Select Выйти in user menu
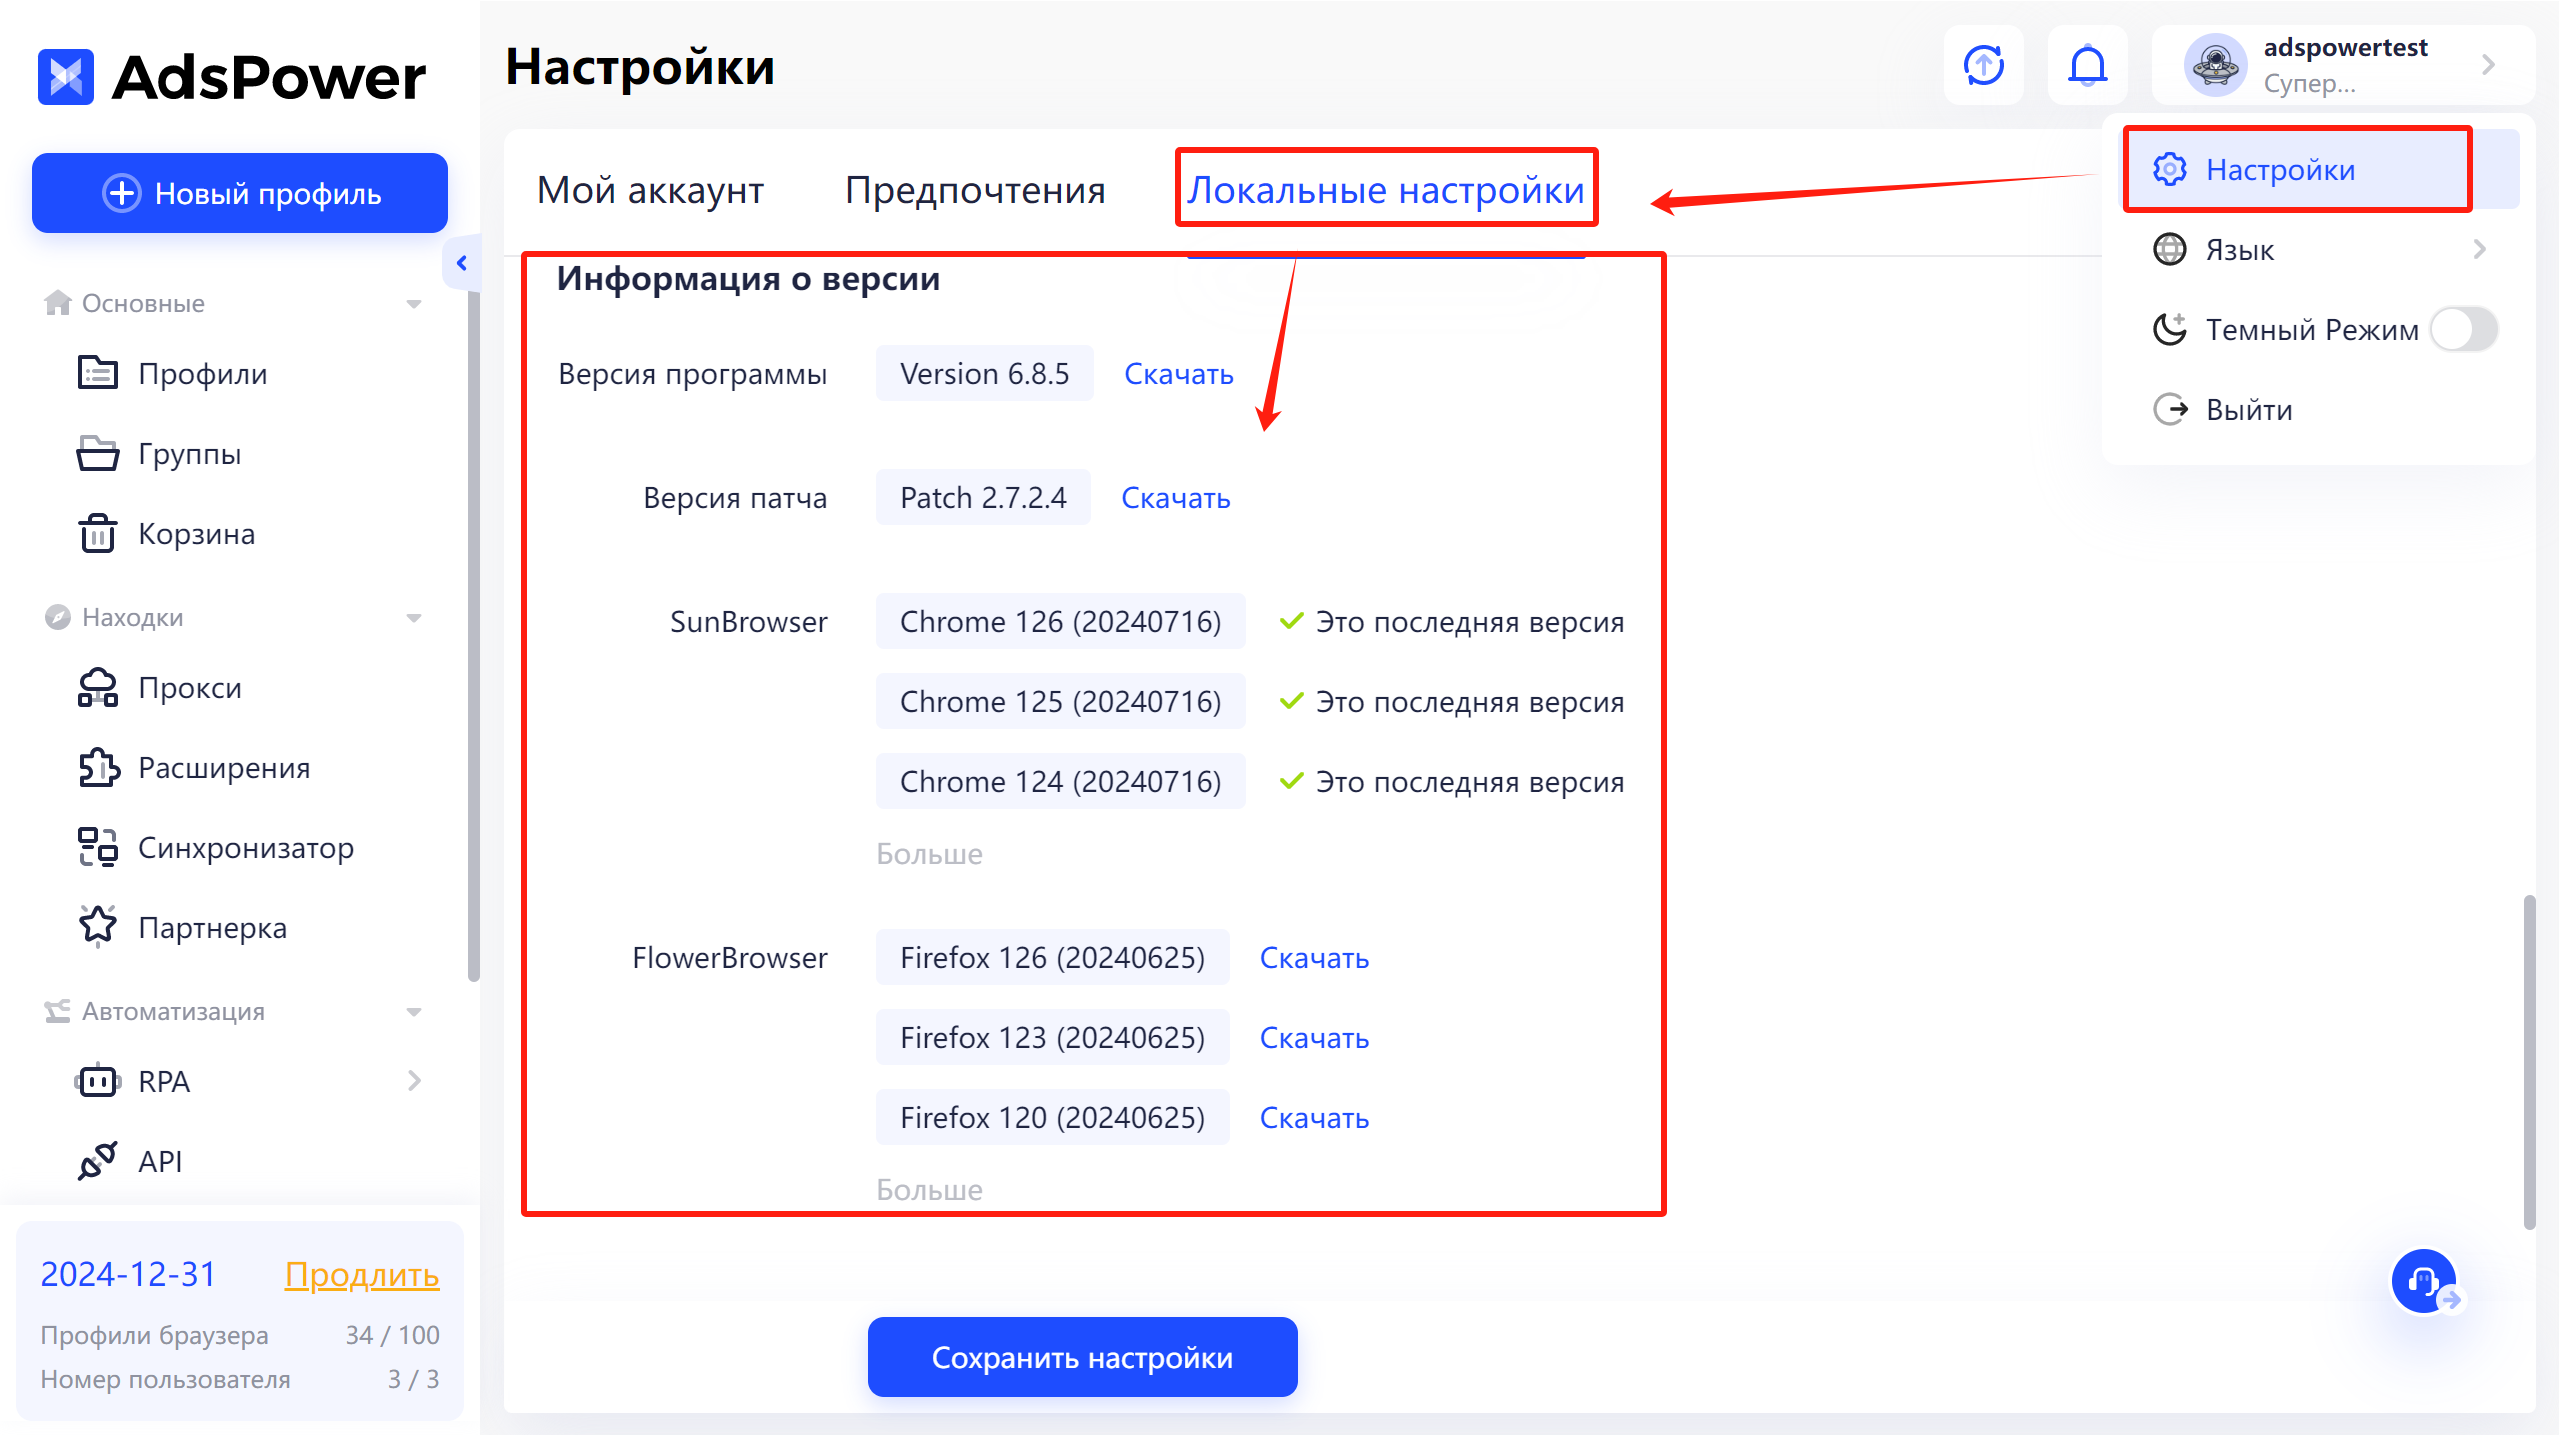The width and height of the screenshot is (2559, 1435). click(x=2319, y=409)
